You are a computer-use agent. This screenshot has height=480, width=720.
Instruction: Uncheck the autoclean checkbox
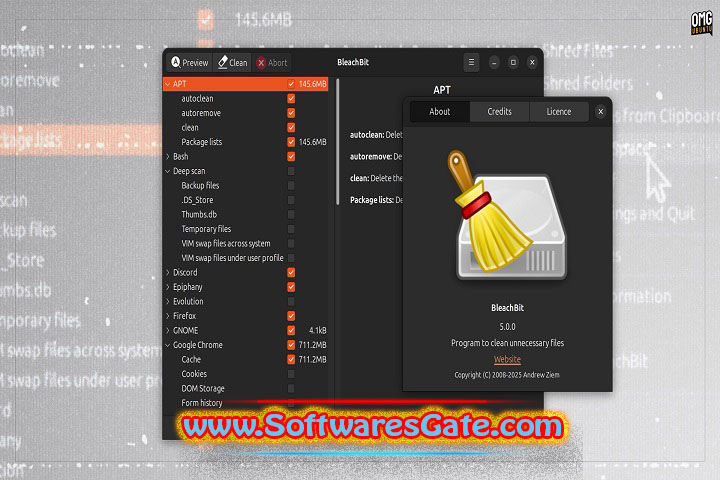tap(291, 98)
